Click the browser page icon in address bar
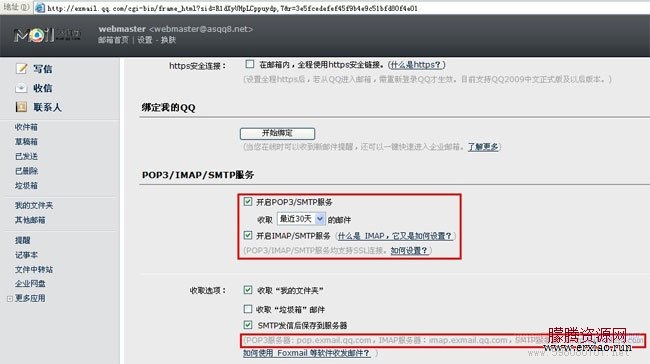Image resolution: width=650 pixels, height=364 pixels. tap(40, 7)
